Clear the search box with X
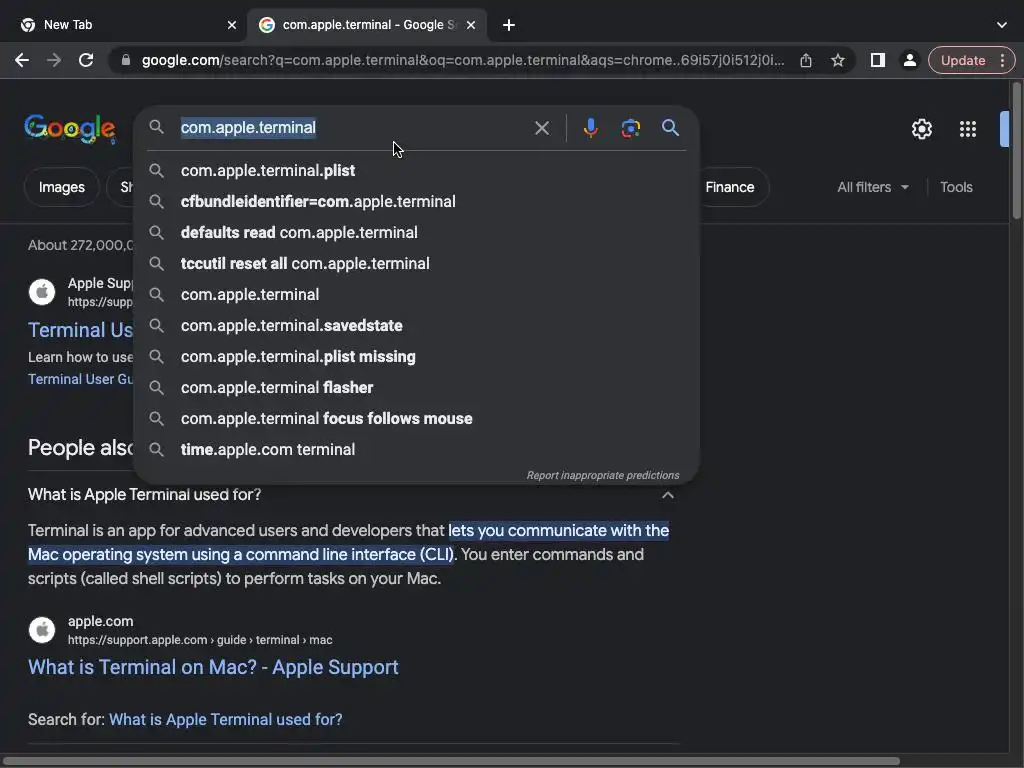 pos(541,128)
